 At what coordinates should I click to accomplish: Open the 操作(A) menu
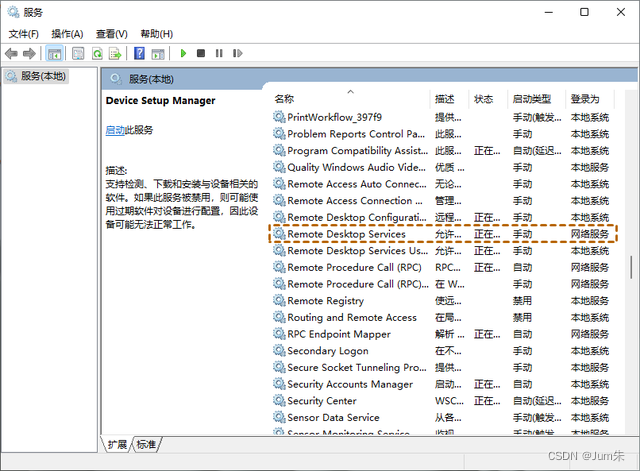pyautogui.click(x=67, y=33)
